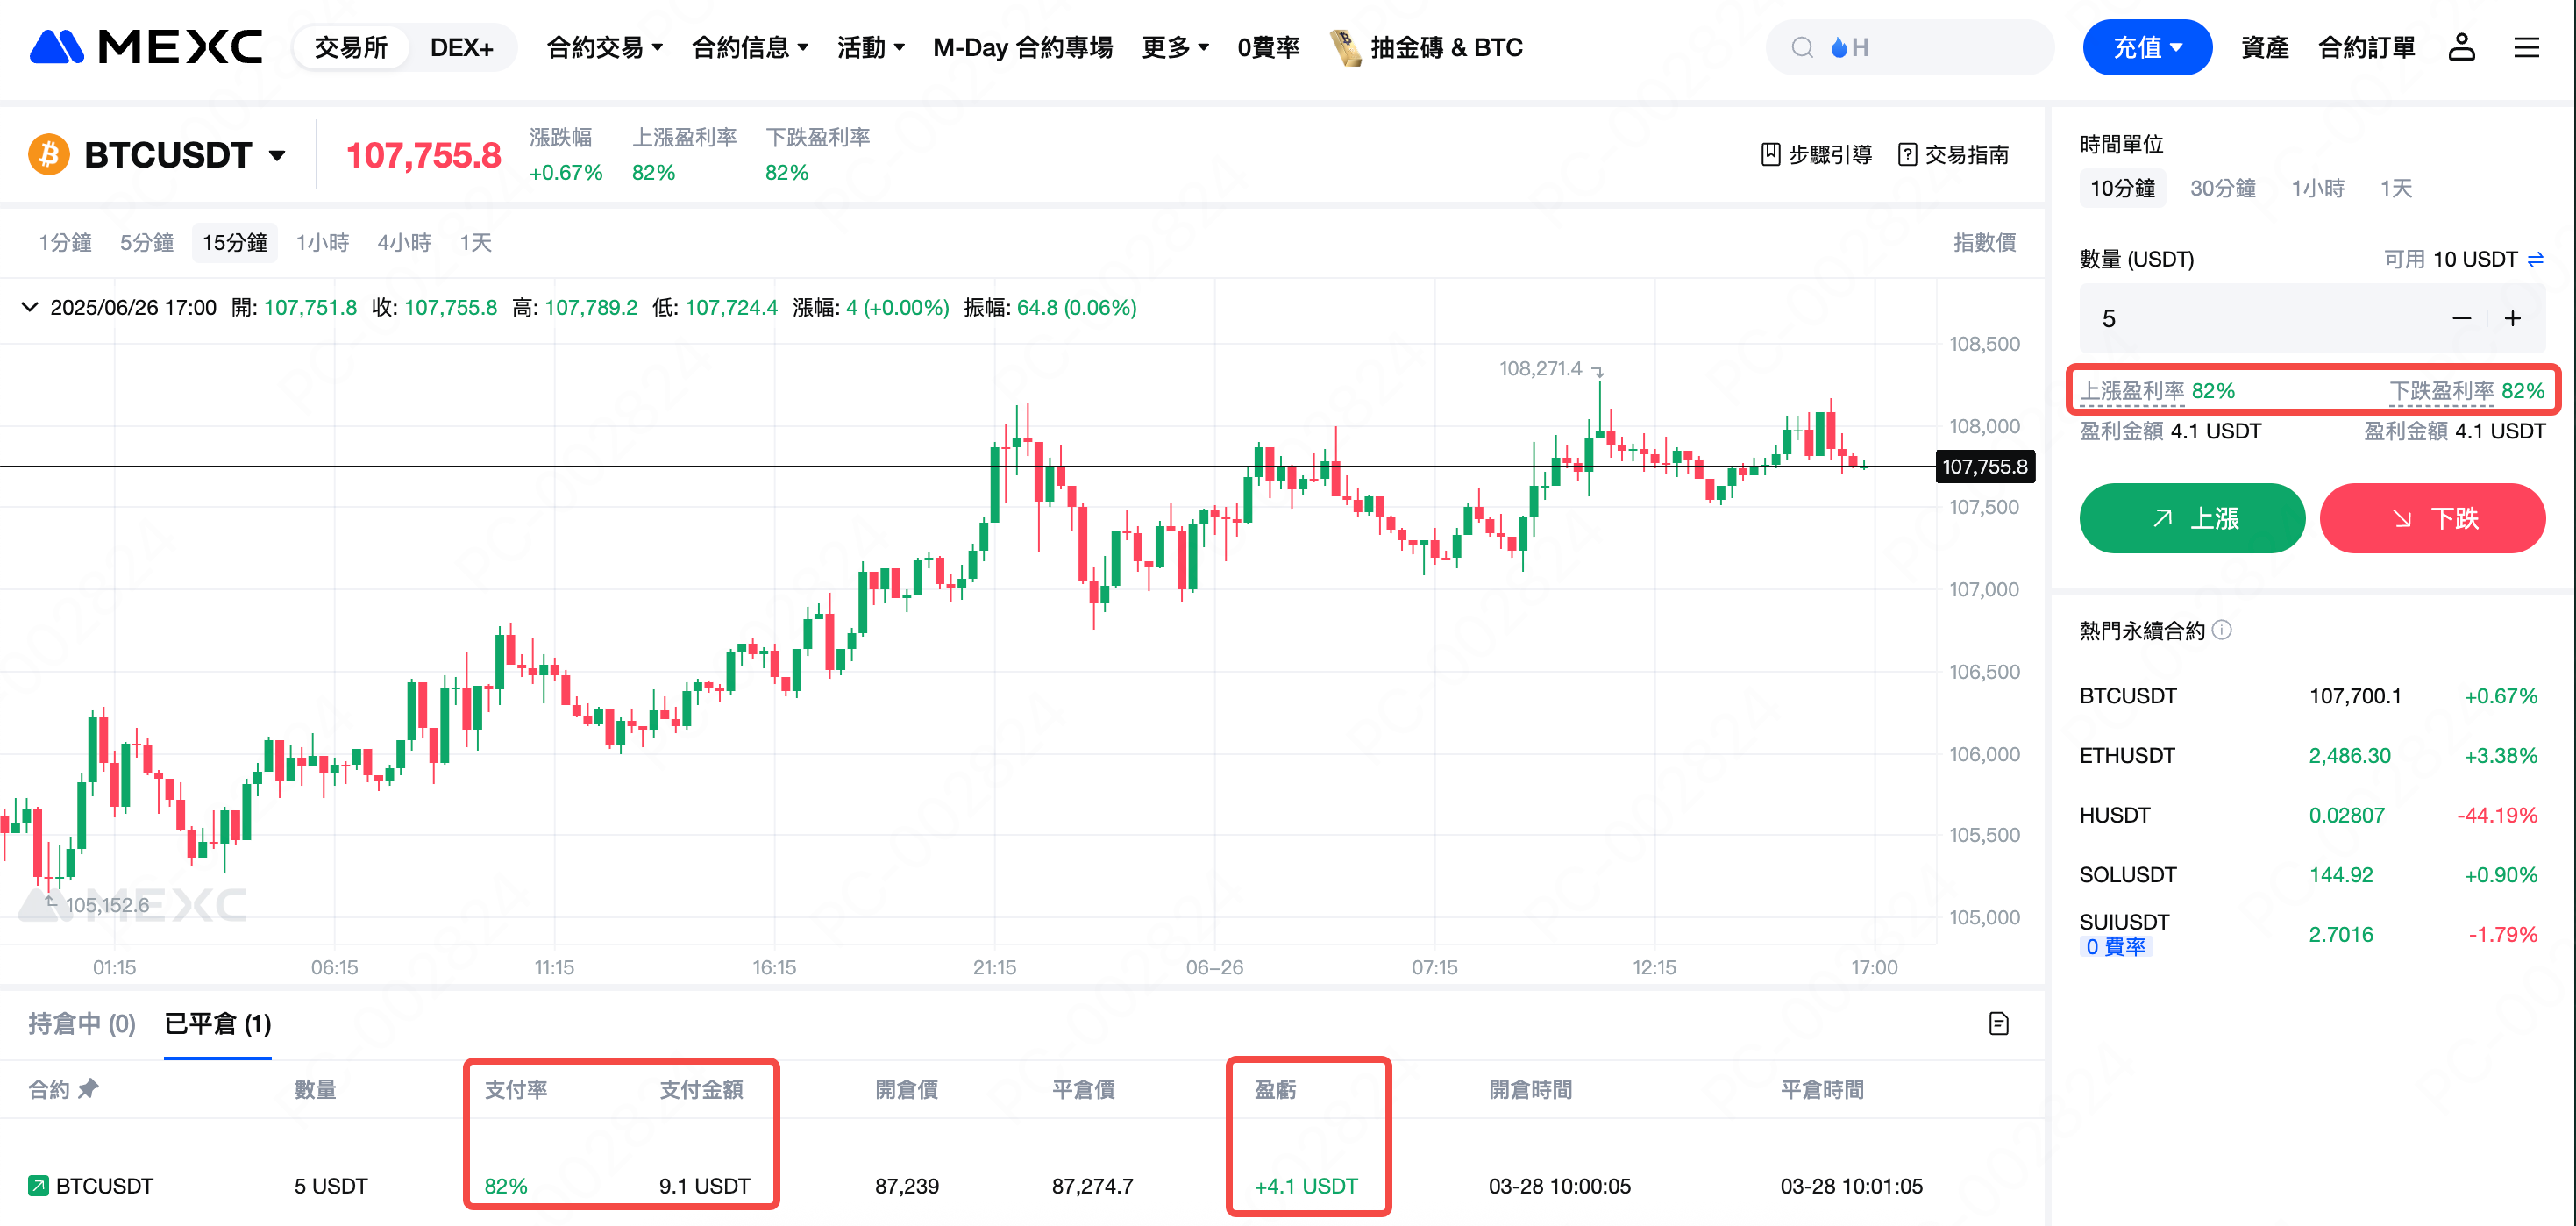2576x1226 pixels.
Task: Select 15分鐘 chart interval
Action: (234, 242)
